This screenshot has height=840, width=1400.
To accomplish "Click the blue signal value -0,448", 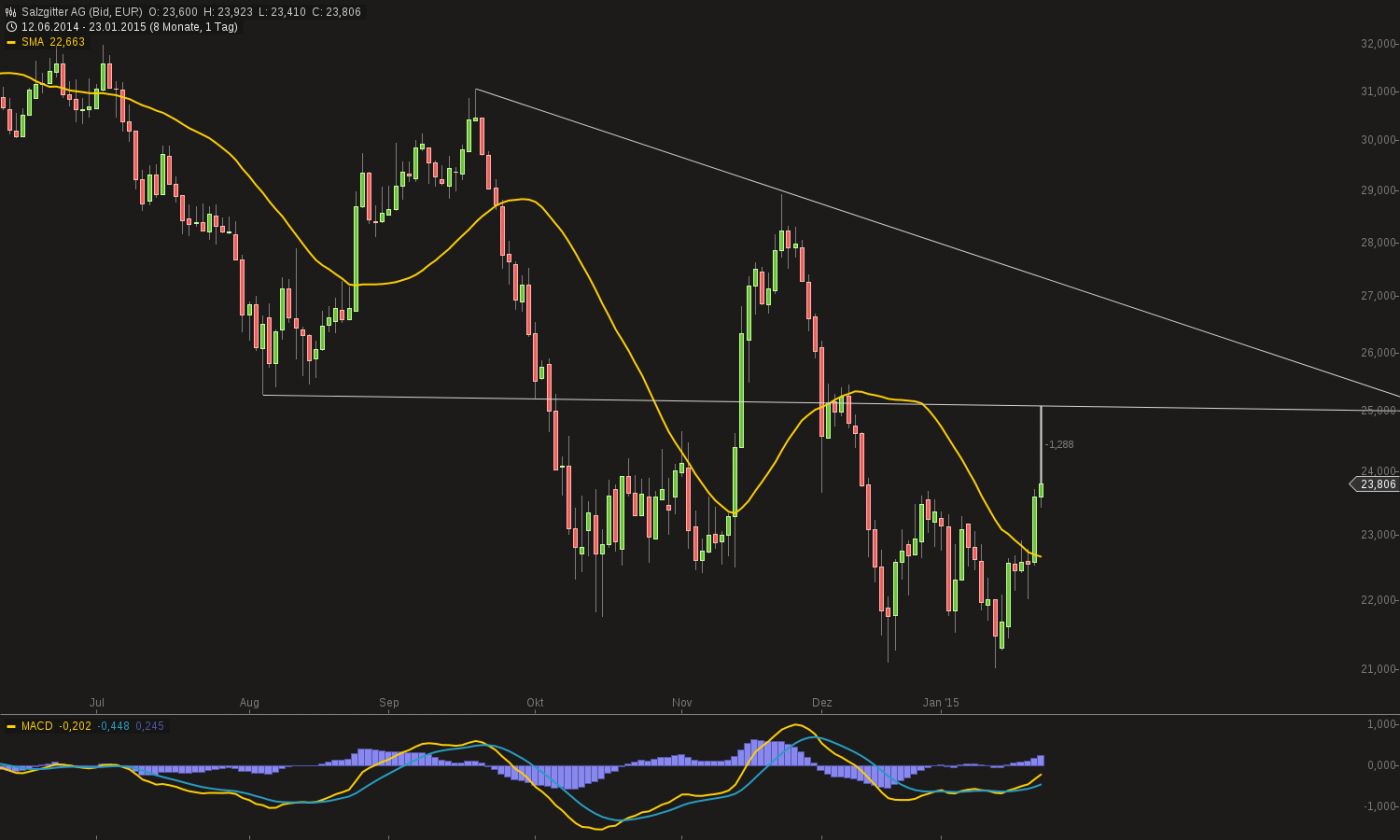I will pyautogui.click(x=114, y=726).
